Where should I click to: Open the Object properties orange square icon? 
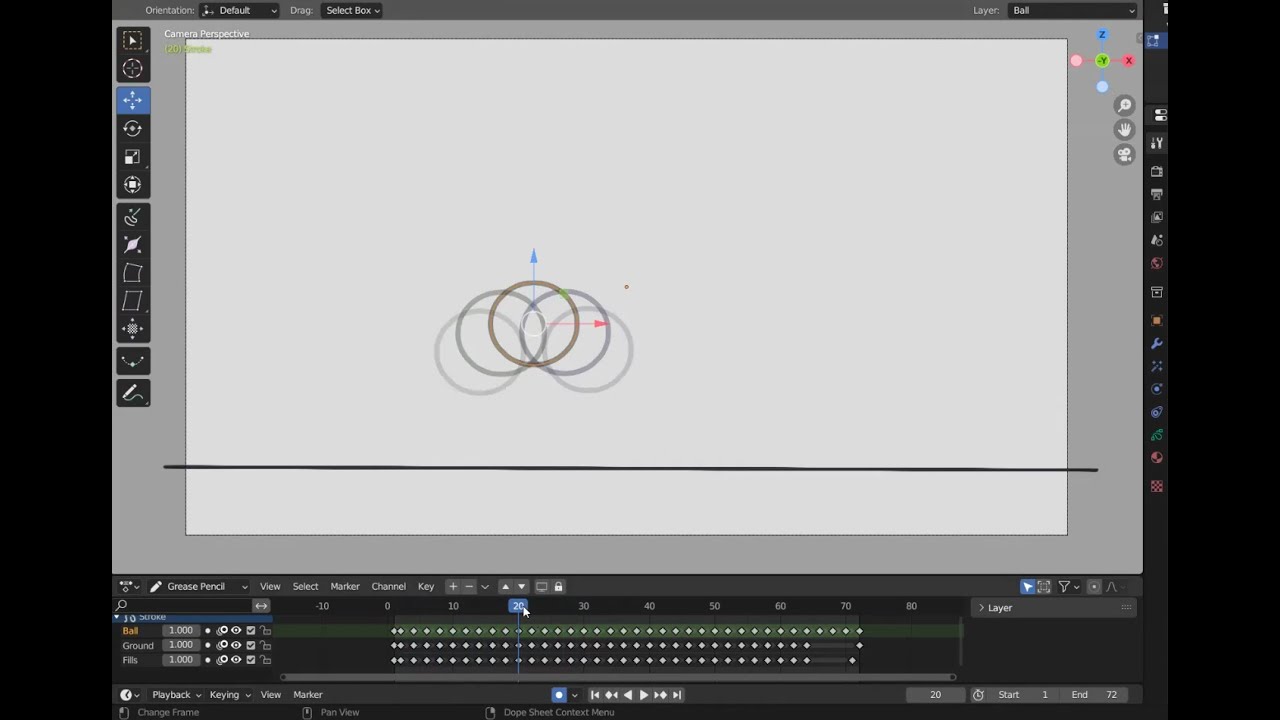point(1157,320)
